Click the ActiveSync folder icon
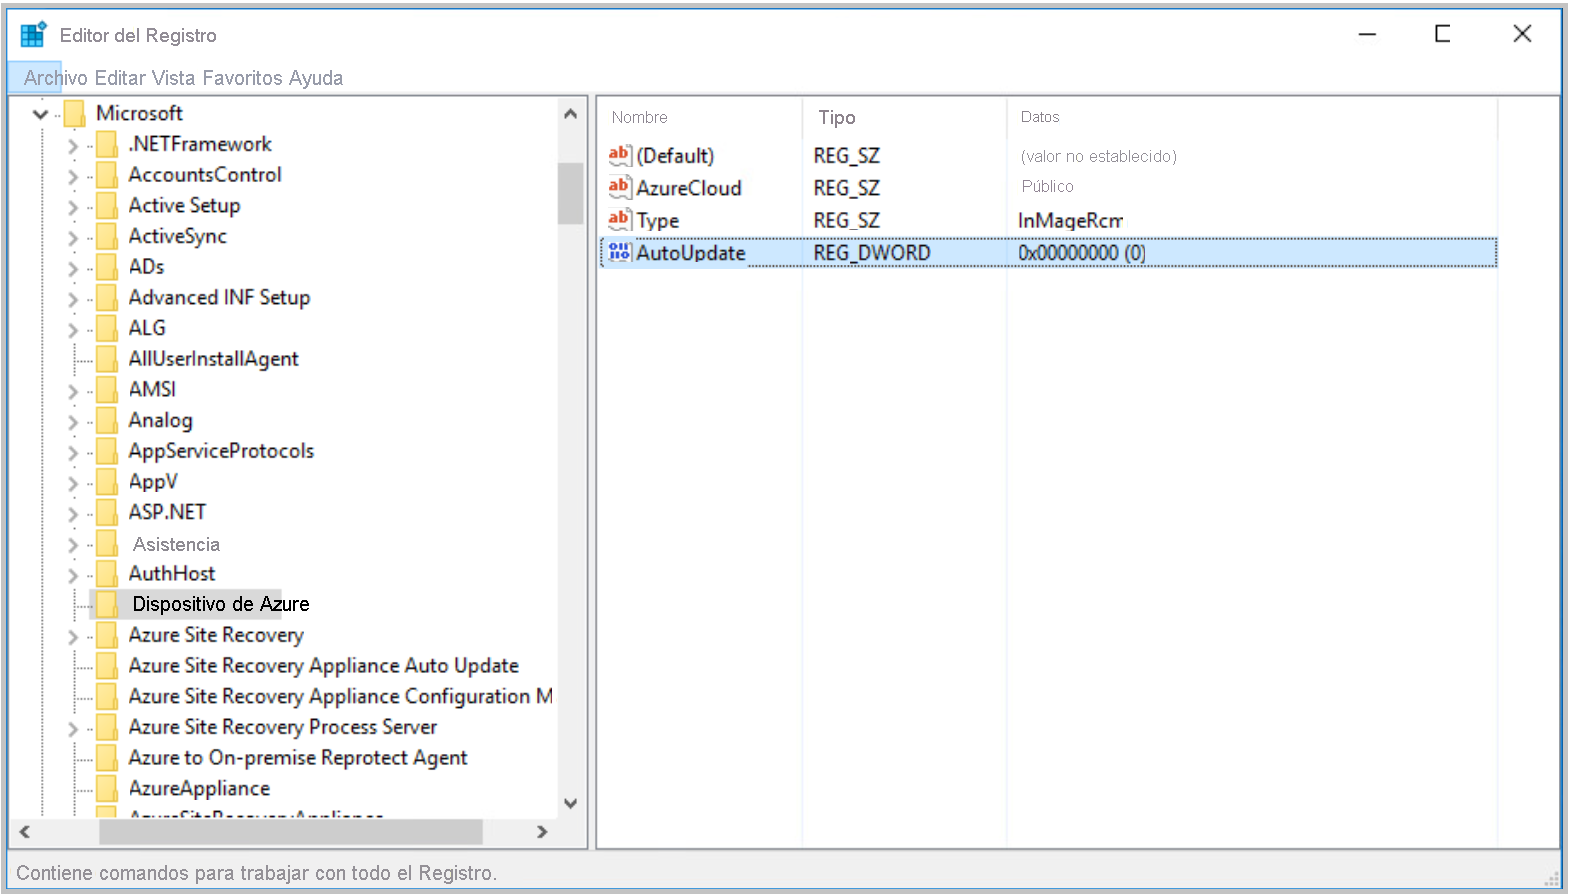 107,237
